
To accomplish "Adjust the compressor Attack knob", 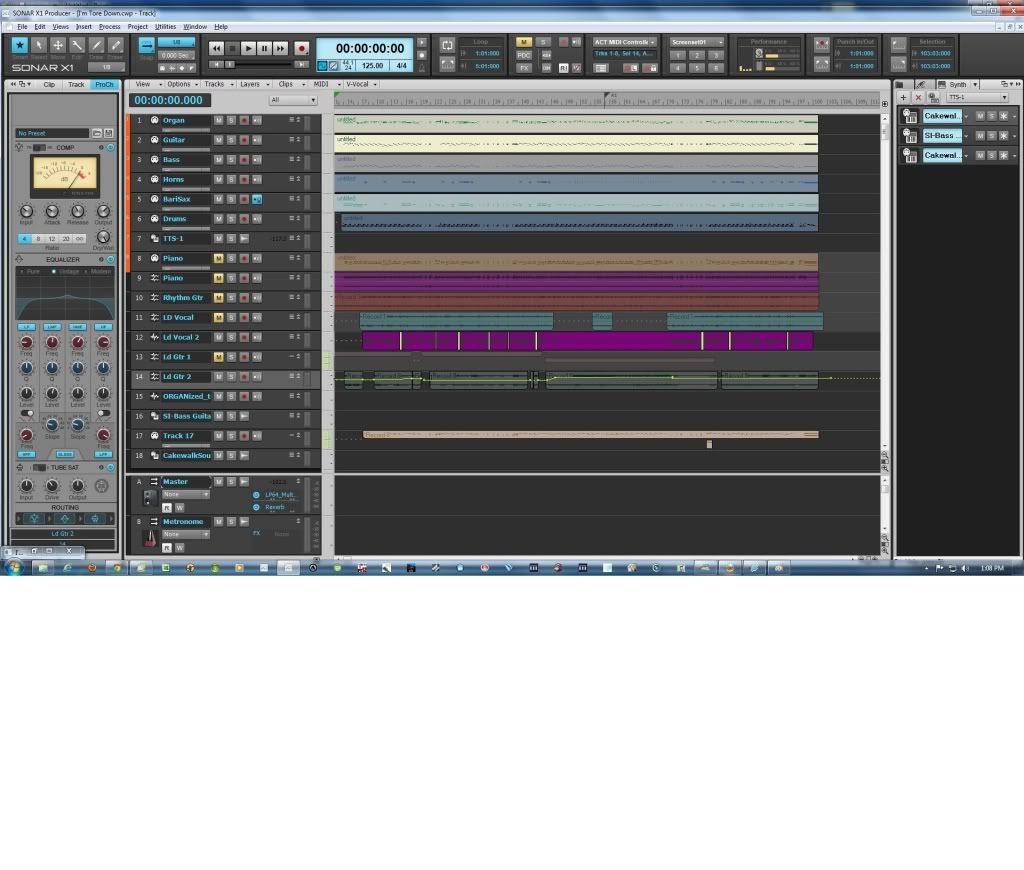I will click(x=52, y=211).
